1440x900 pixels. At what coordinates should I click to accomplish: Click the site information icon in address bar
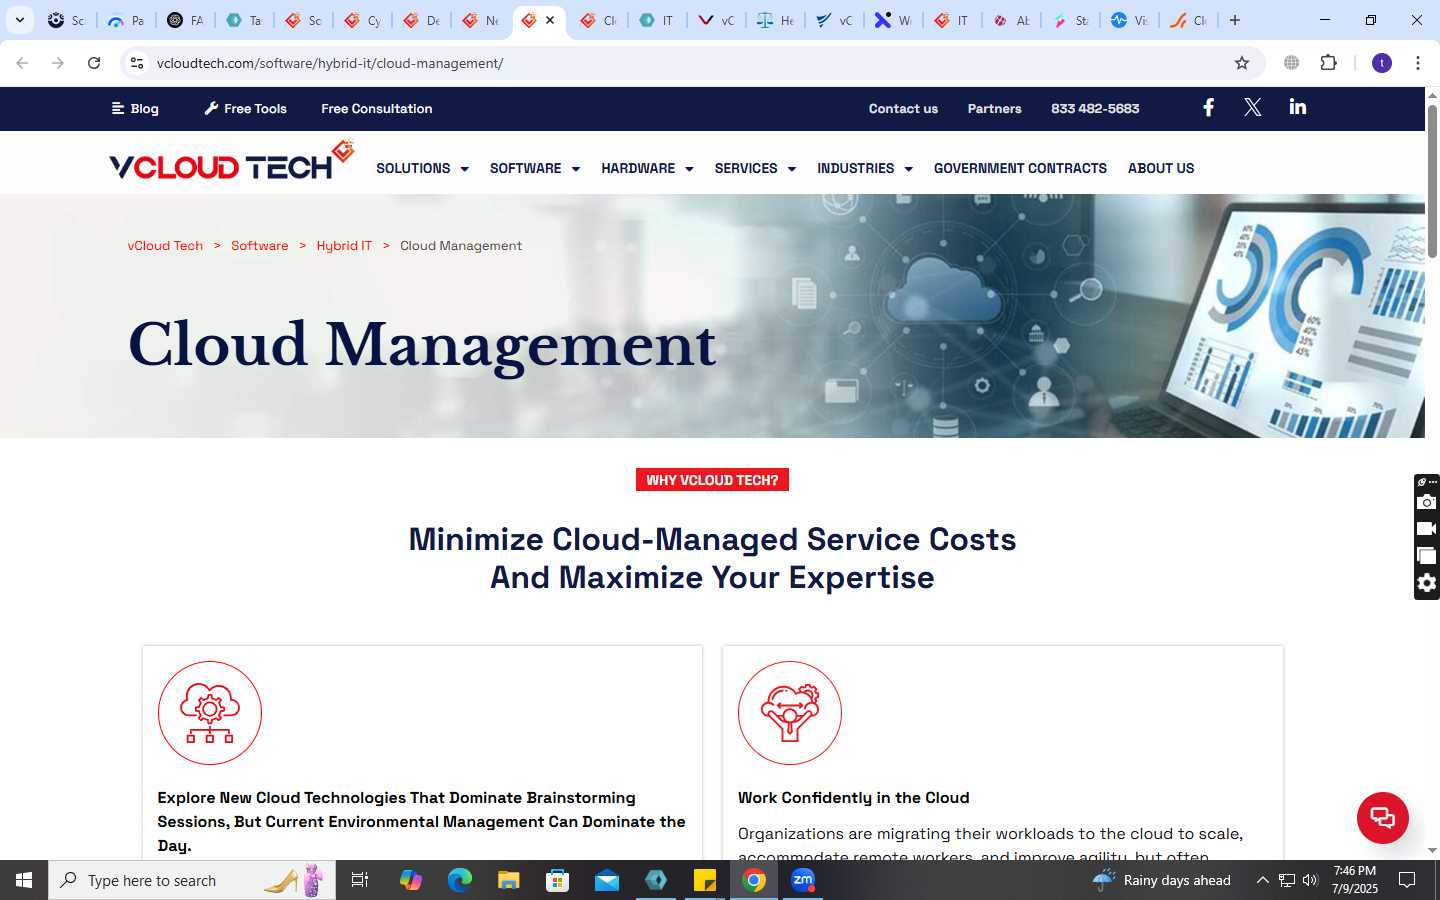[137, 63]
